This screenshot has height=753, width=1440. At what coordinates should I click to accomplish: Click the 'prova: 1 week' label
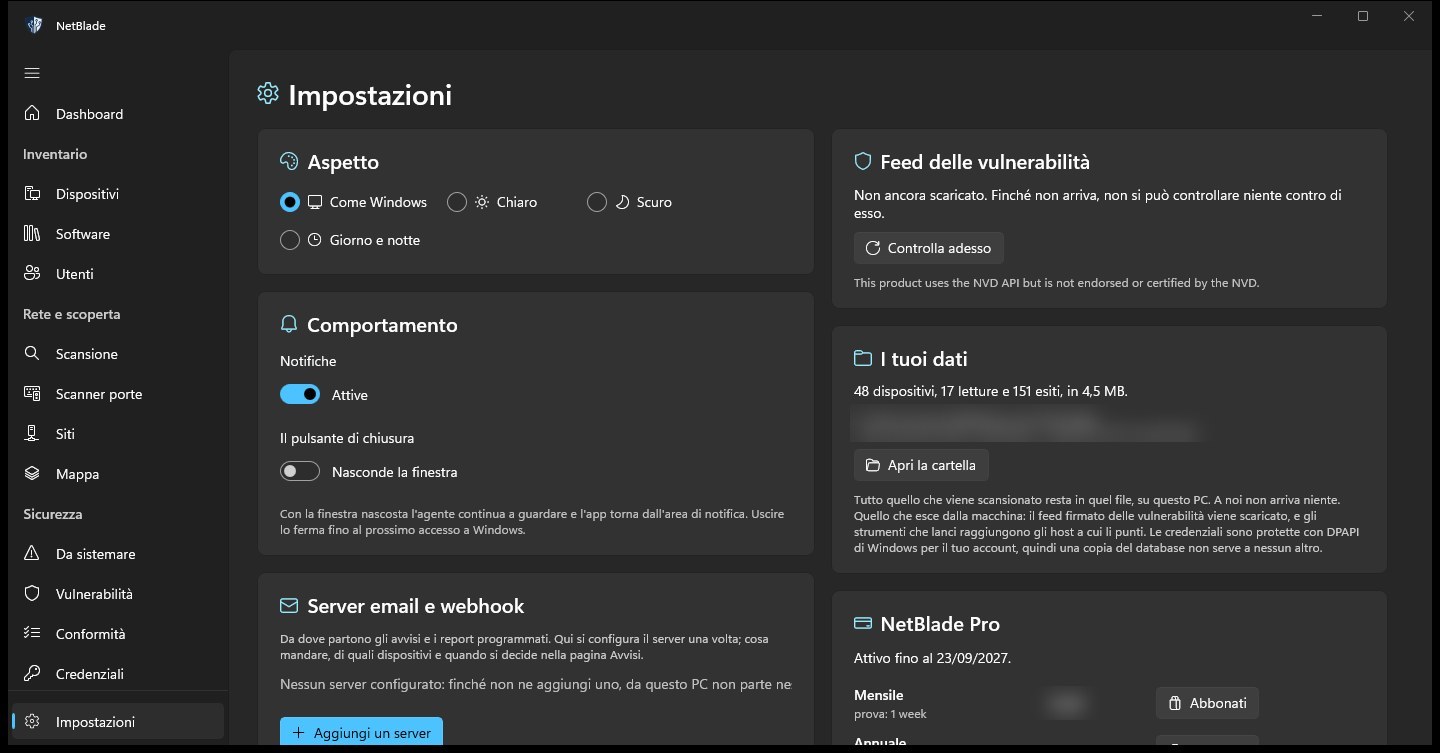coord(890,714)
